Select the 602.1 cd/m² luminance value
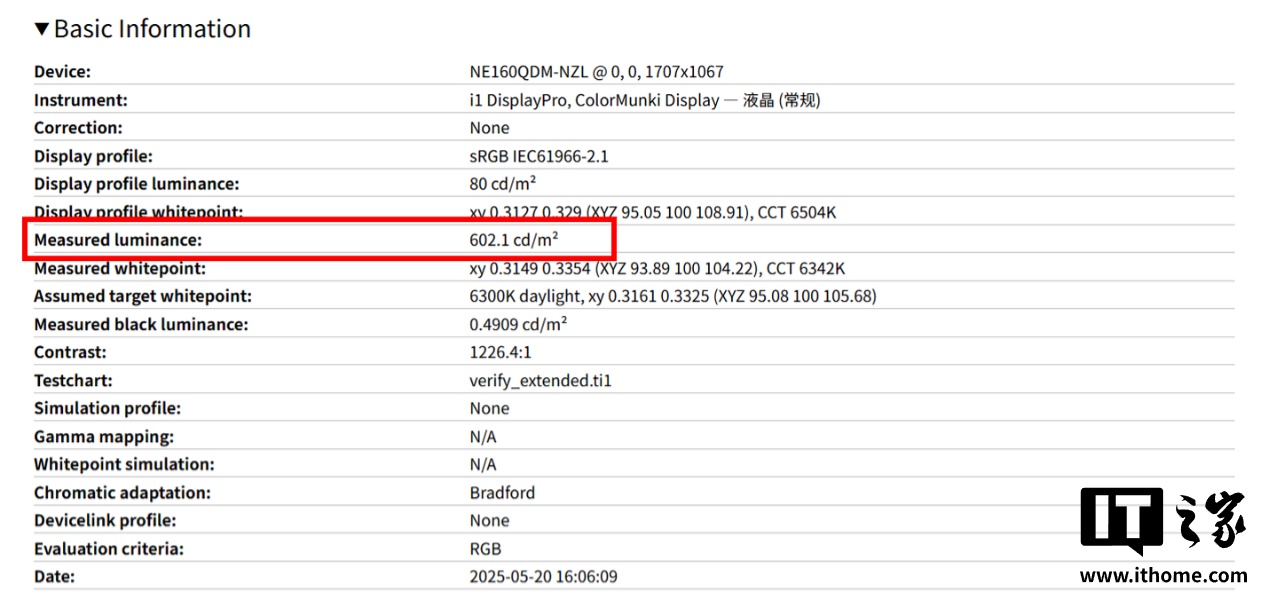Screen dimensions: 1268x600 pyautogui.click(x=513, y=240)
